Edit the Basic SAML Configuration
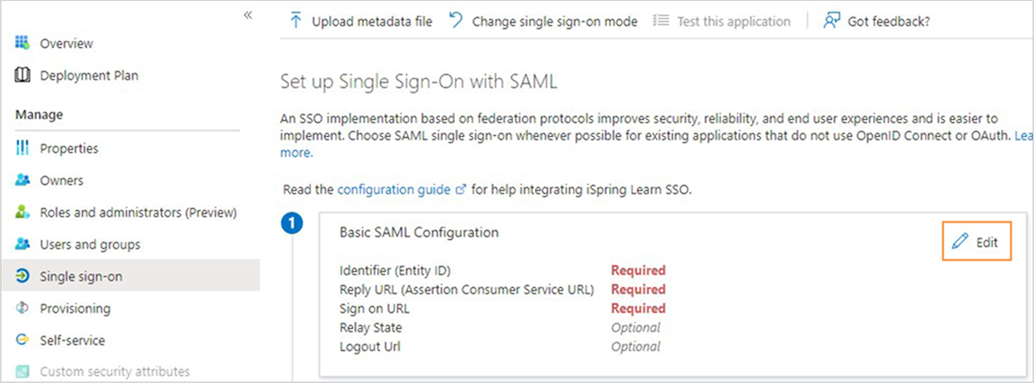Image resolution: width=1034 pixels, height=383 pixels. (x=976, y=242)
